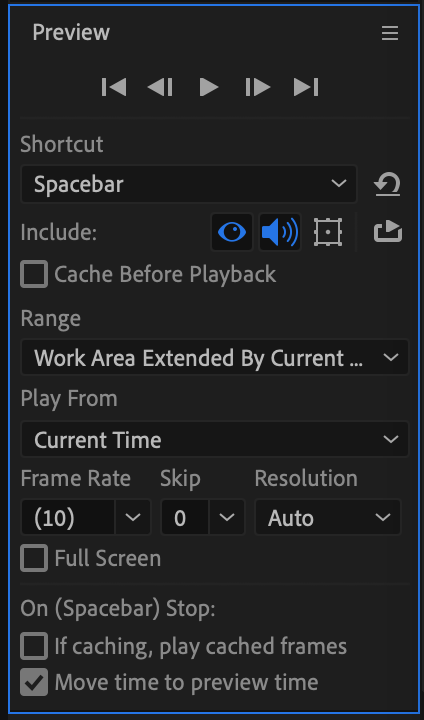424x720 pixels.
Task: Open the Play From Current Time dropdown
Action: (x=215, y=440)
